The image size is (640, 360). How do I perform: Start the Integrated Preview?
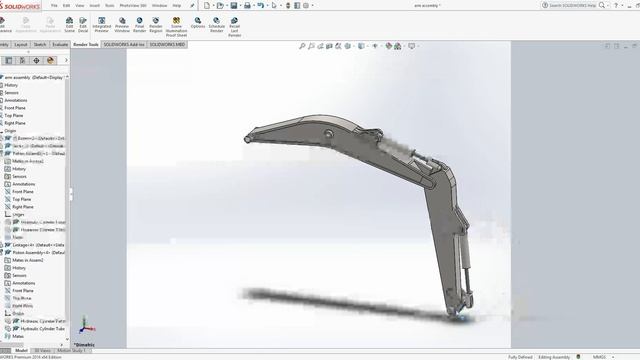(x=102, y=25)
